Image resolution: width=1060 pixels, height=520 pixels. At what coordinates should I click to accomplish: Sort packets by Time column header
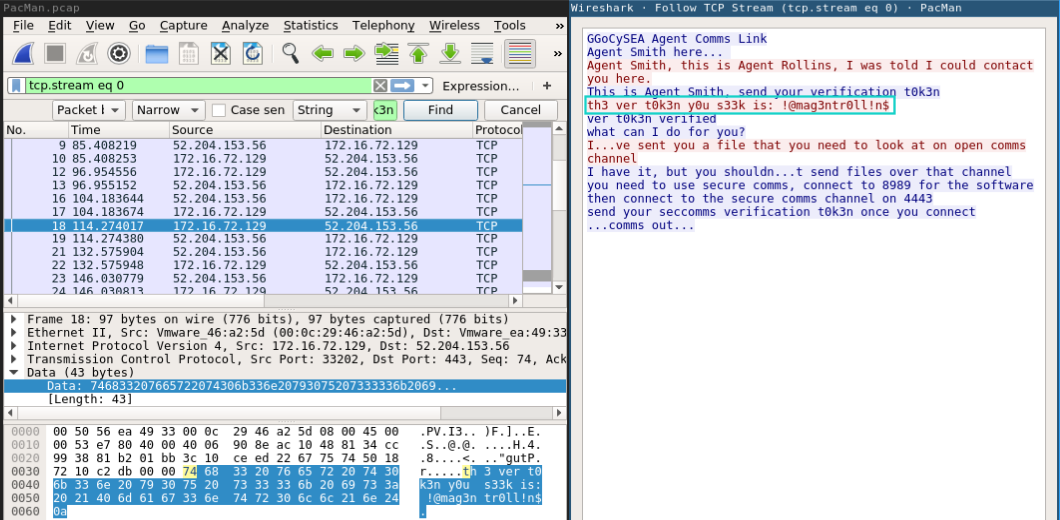click(119, 130)
